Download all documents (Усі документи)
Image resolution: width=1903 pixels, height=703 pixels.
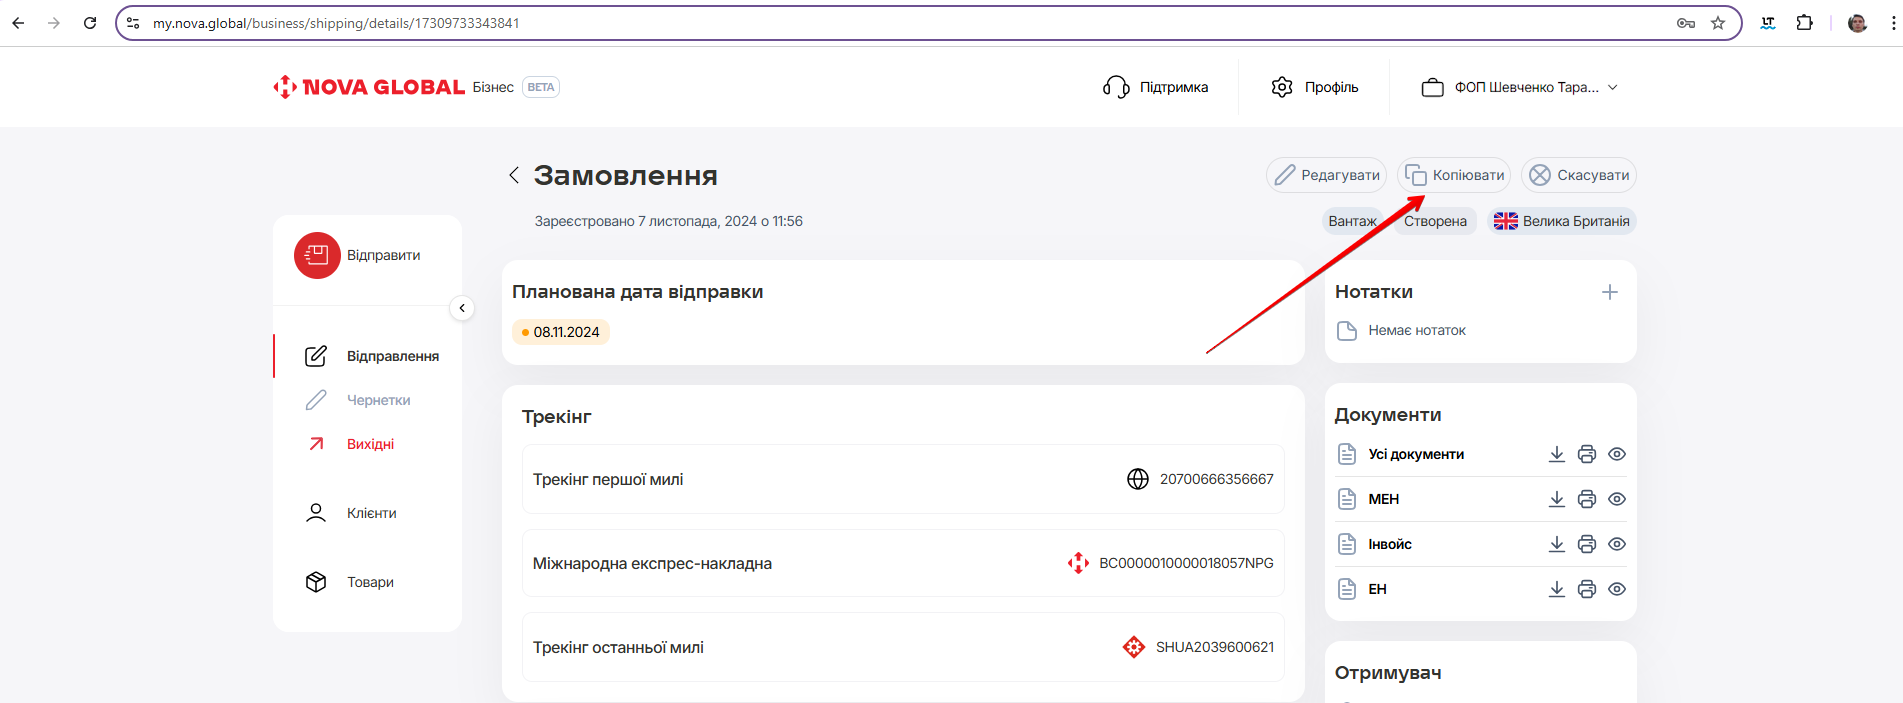coord(1556,454)
